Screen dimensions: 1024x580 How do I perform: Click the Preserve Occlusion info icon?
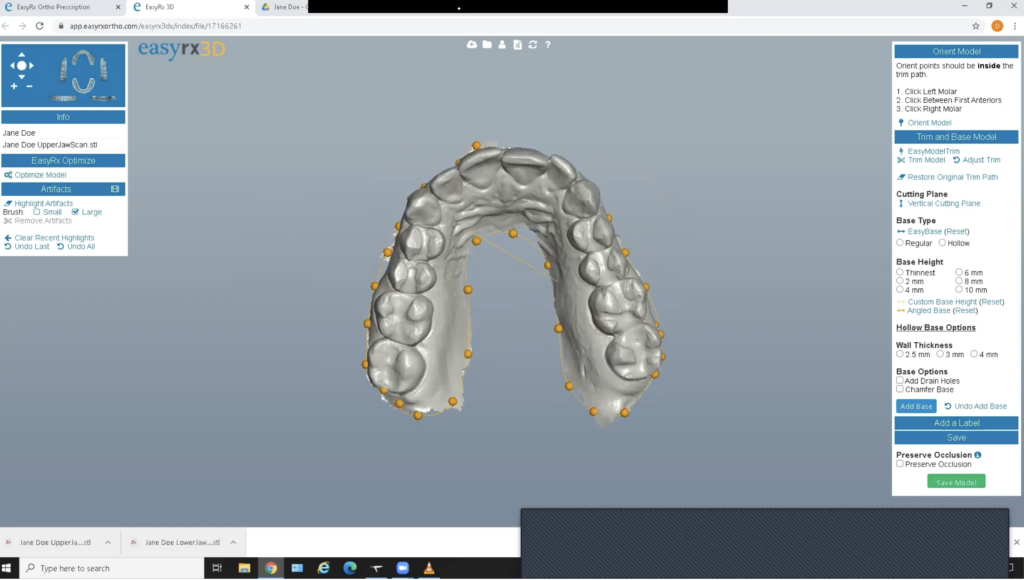pyautogui.click(x=977, y=455)
